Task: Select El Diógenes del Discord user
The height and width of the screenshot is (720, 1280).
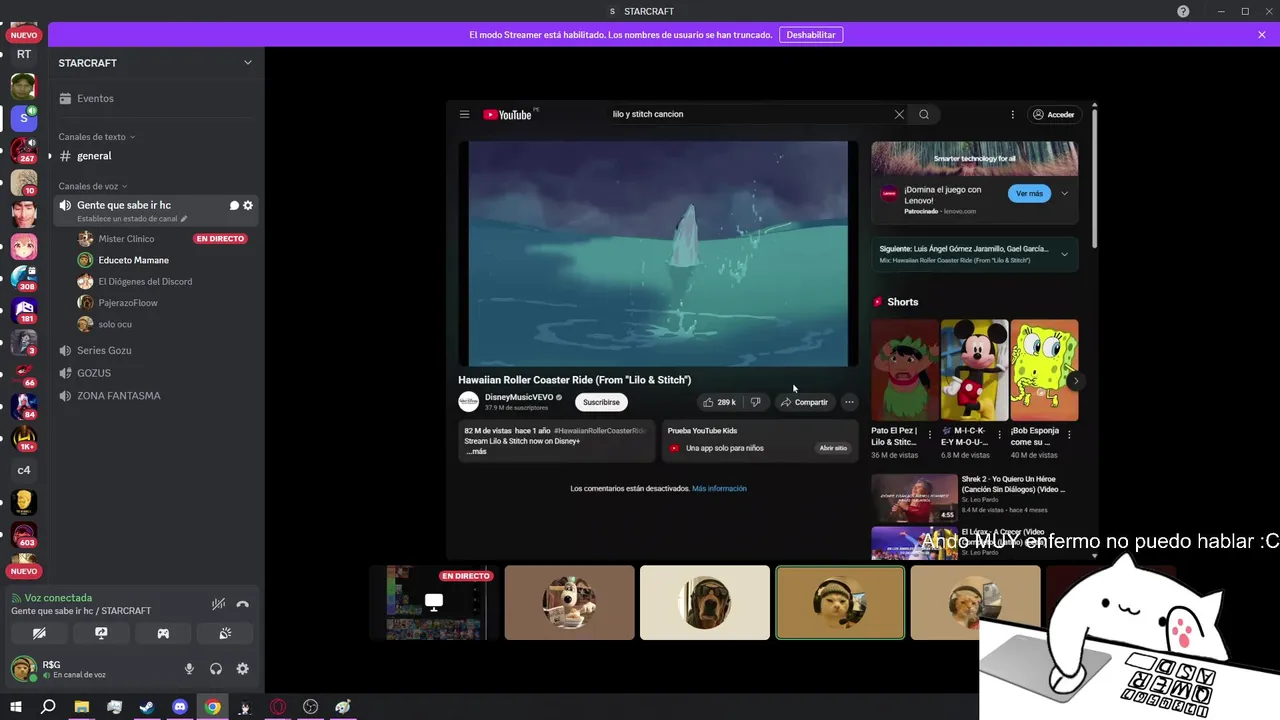Action: pos(145,281)
